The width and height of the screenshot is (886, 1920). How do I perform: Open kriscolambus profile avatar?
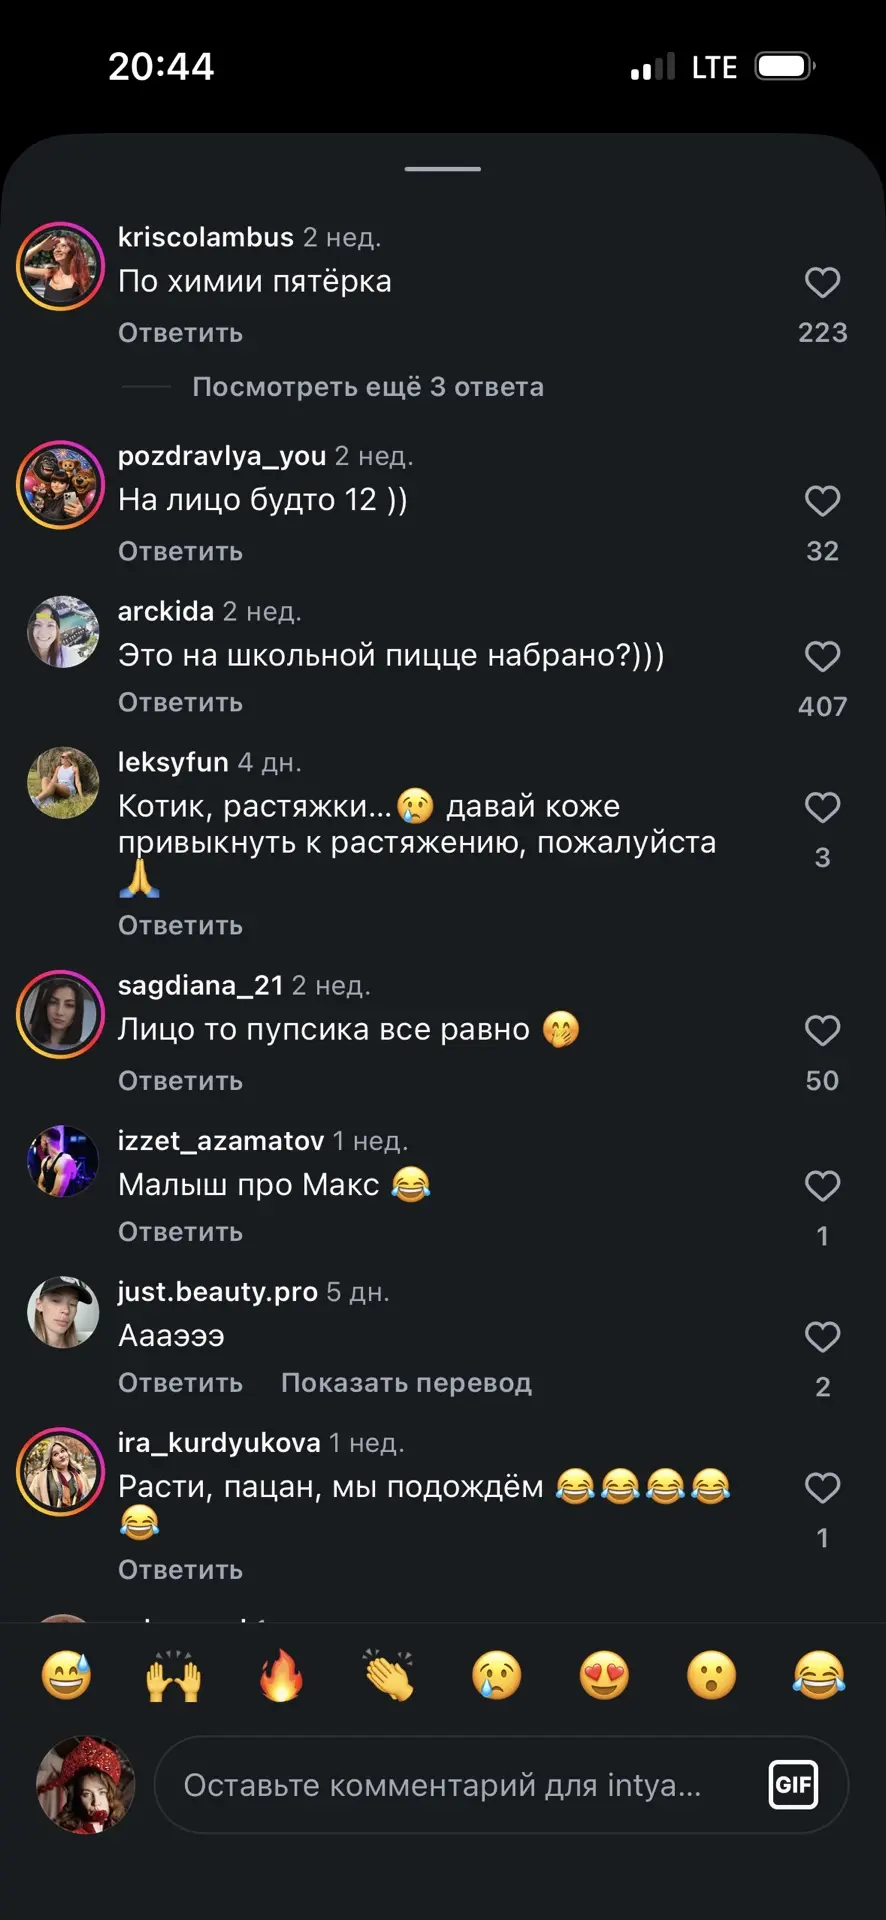click(x=61, y=266)
